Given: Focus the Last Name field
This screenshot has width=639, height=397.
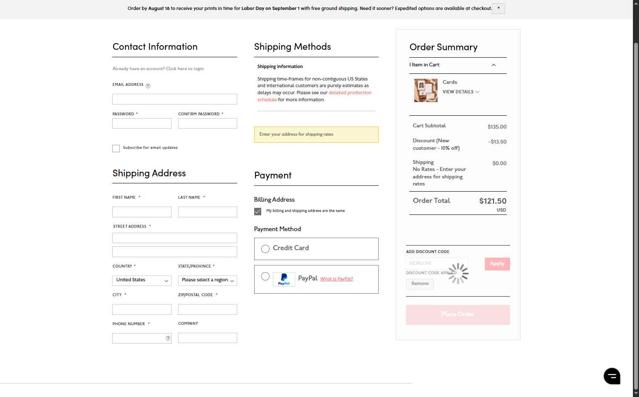Looking at the screenshot, I should coord(207,212).
